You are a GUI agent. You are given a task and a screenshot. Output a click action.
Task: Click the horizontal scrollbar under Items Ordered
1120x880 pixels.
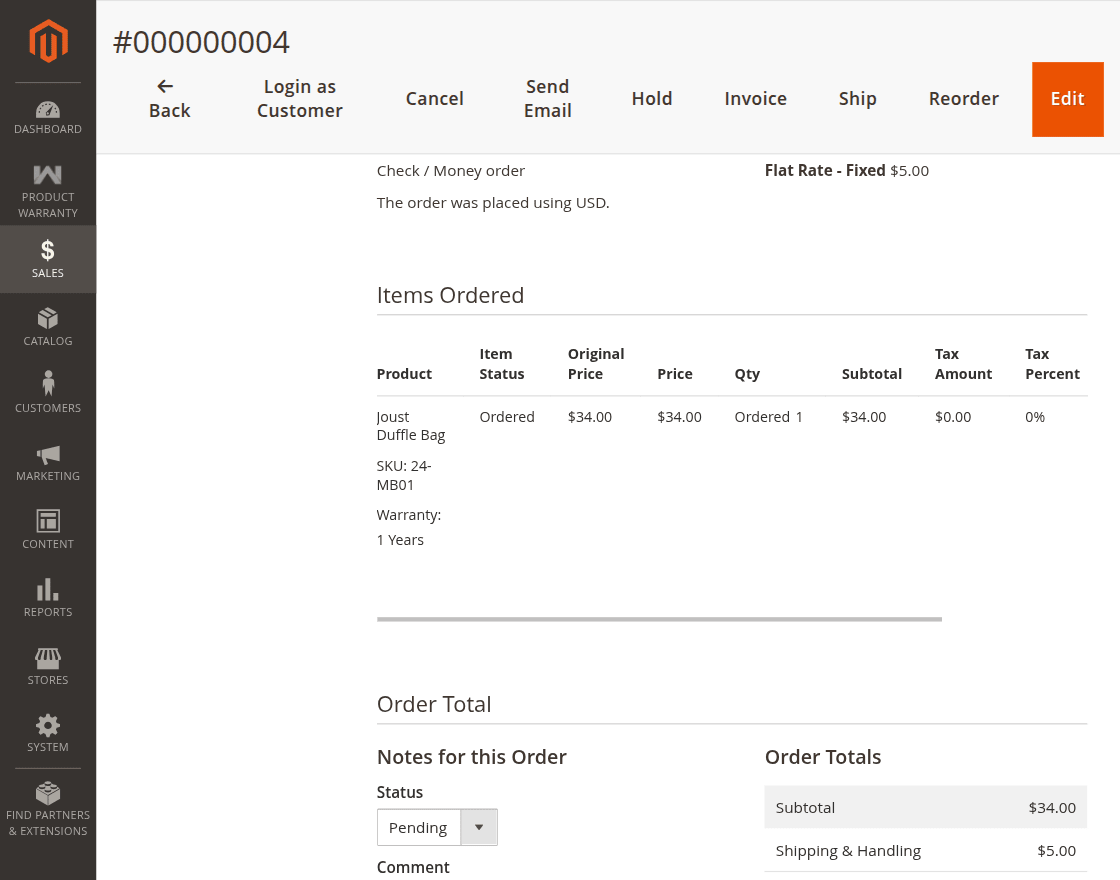(x=658, y=619)
